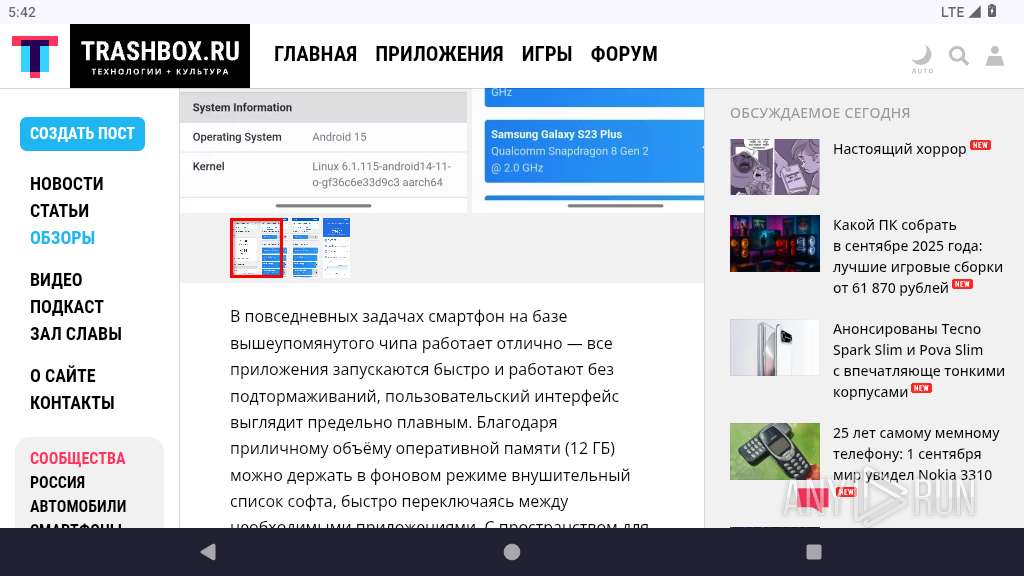Click ОБСУЖДАЕМОЕ СЕГОДНЯ heading

coord(820,113)
